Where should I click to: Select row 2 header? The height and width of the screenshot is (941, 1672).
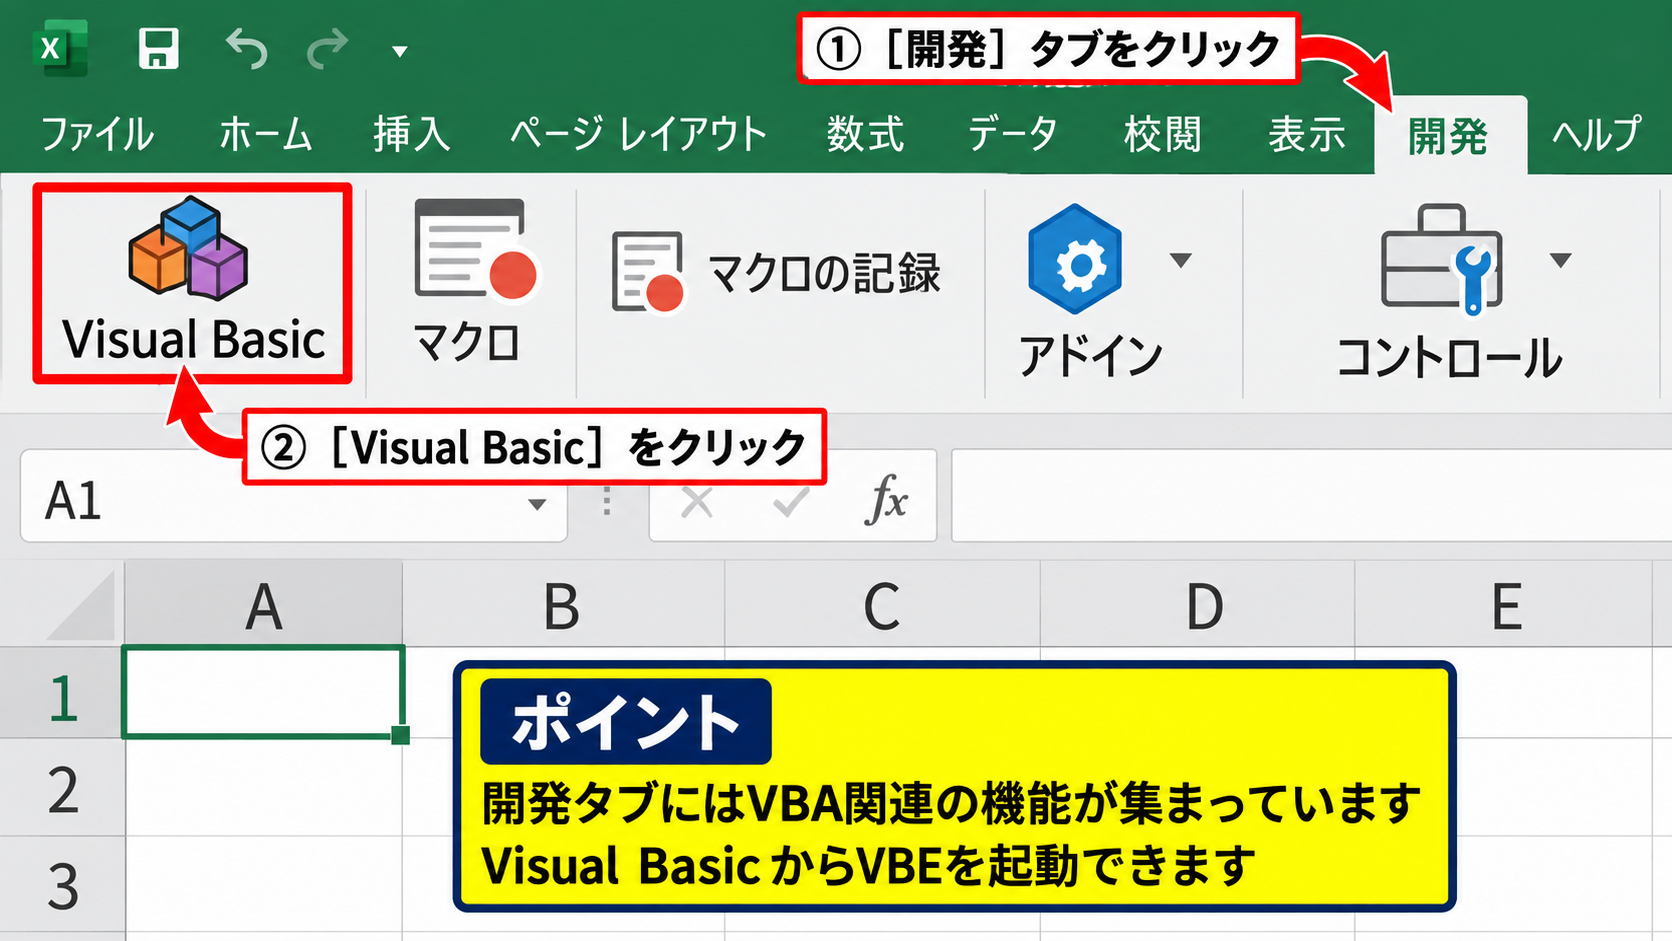click(62, 788)
